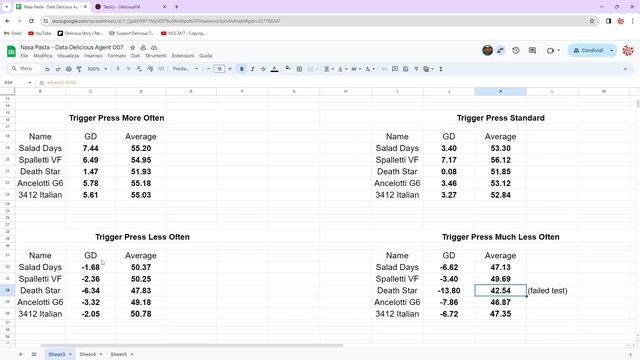Open the Strumenti menu
The image size is (640, 360).
coord(156,56)
